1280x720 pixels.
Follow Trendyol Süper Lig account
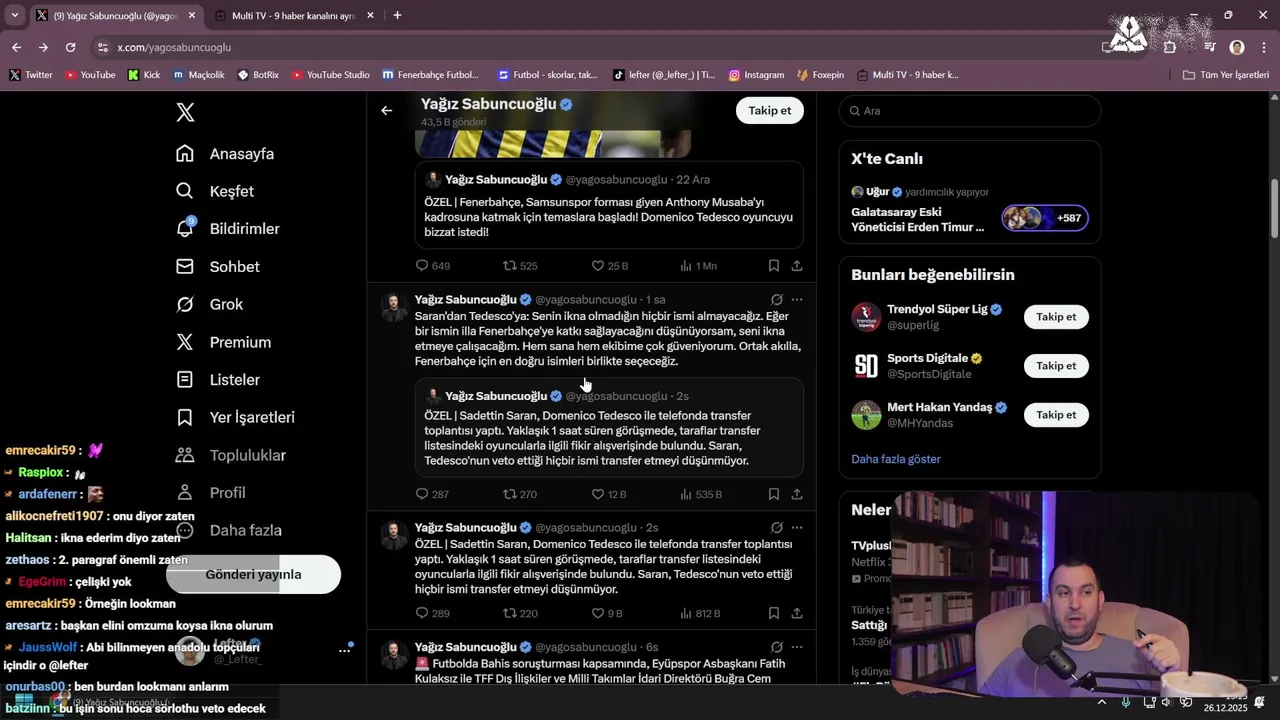tap(1056, 317)
